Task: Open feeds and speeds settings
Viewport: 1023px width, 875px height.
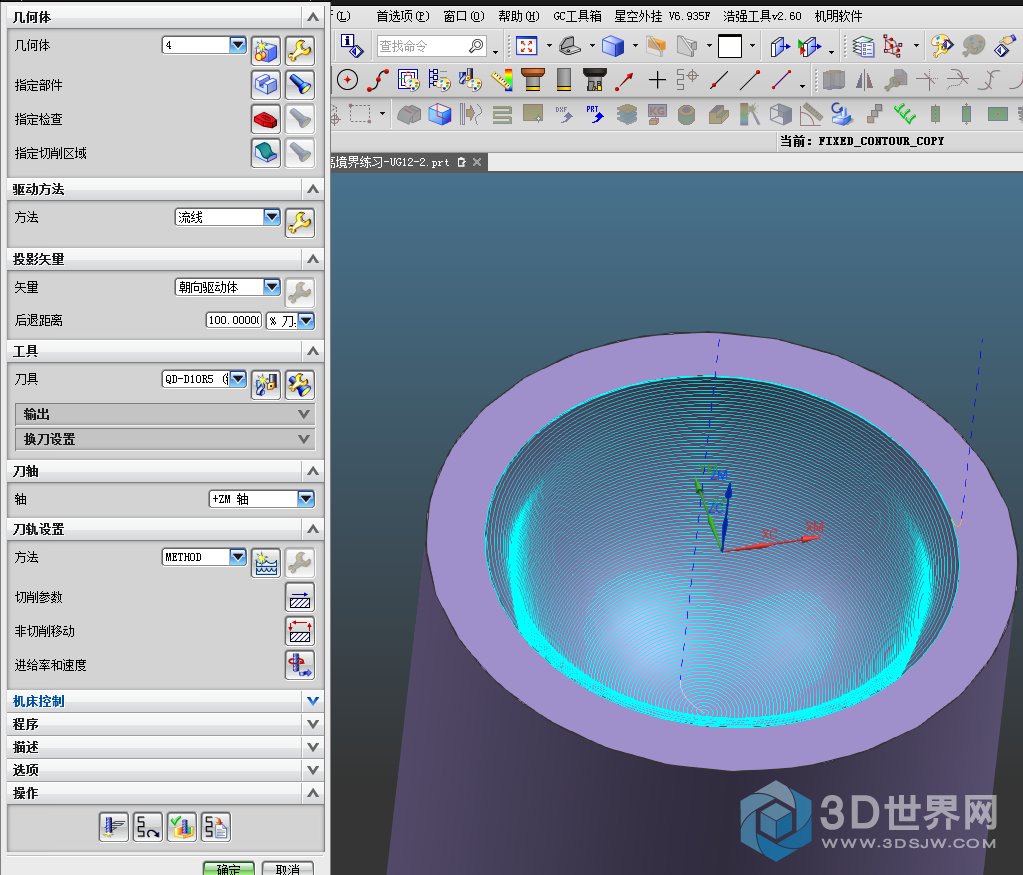Action: point(299,665)
